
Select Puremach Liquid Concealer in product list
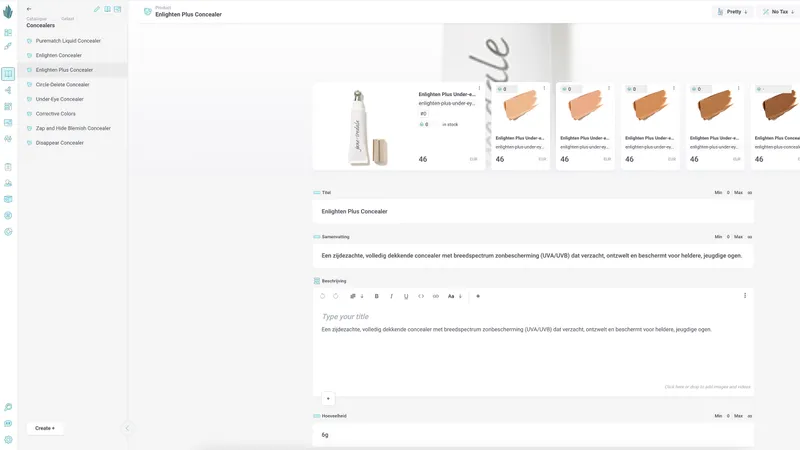pyautogui.click(x=68, y=41)
